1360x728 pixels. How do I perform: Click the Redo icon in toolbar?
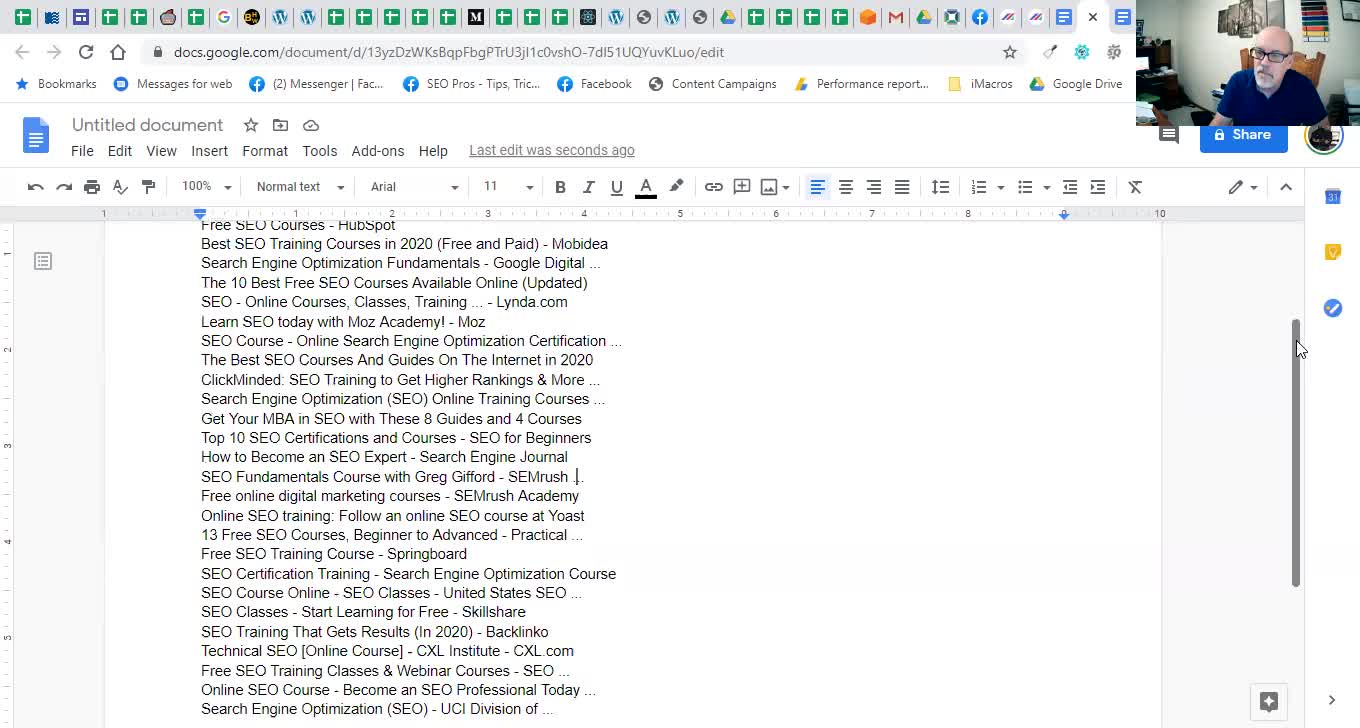point(64,187)
